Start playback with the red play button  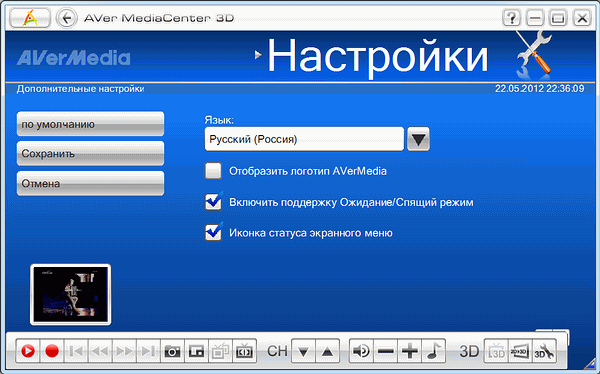(x=28, y=351)
